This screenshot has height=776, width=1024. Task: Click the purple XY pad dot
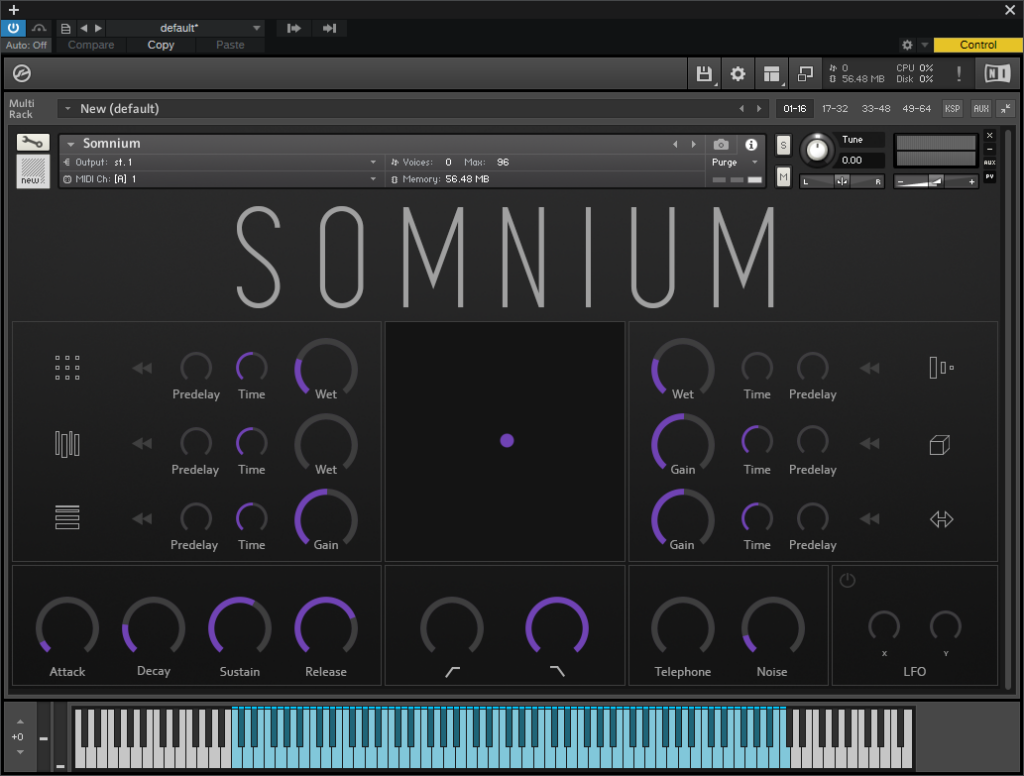click(x=507, y=441)
